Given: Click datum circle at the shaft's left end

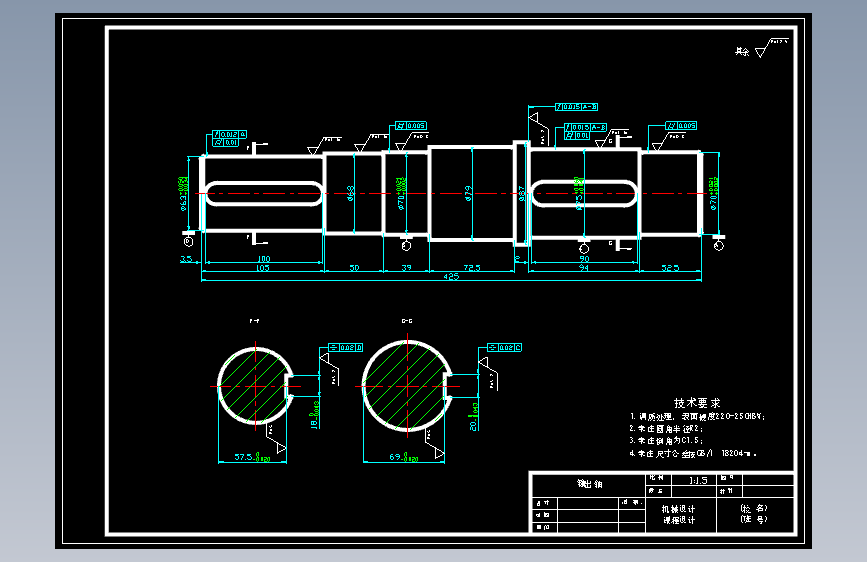Looking at the screenshot, I should click(188, 241).
